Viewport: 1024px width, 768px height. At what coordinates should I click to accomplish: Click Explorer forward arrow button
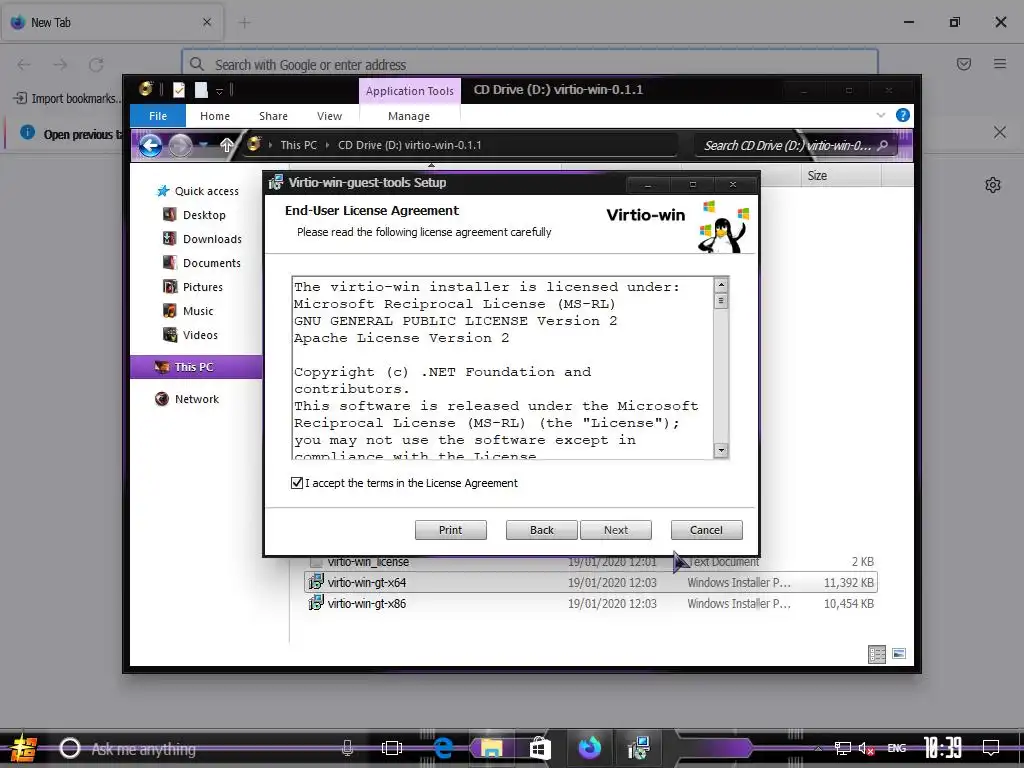(180, 145)
